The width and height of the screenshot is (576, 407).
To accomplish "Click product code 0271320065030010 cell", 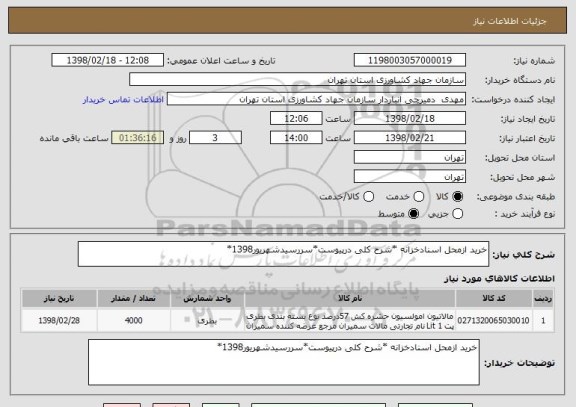I will [x=494, y=321].
